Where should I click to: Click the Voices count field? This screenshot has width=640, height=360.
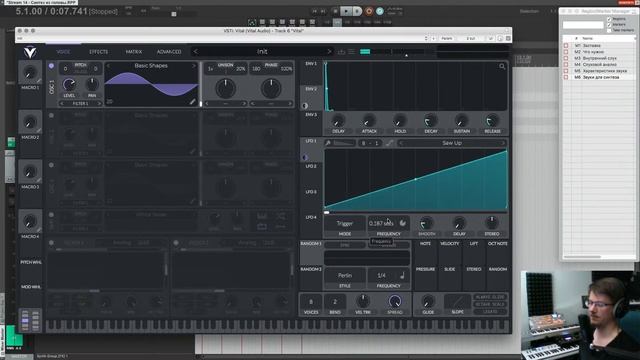click(x=311, y=302)
